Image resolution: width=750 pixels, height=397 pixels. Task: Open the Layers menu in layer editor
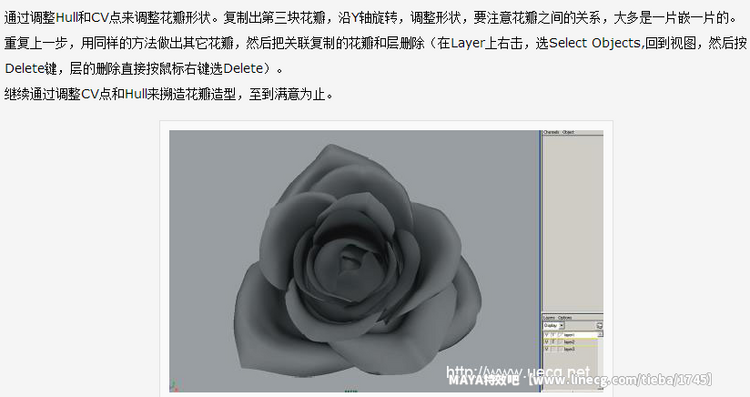(549, 318)
